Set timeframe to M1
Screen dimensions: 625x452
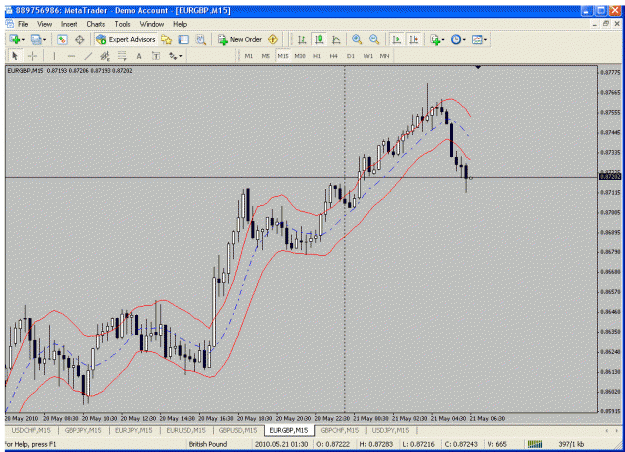249,56
